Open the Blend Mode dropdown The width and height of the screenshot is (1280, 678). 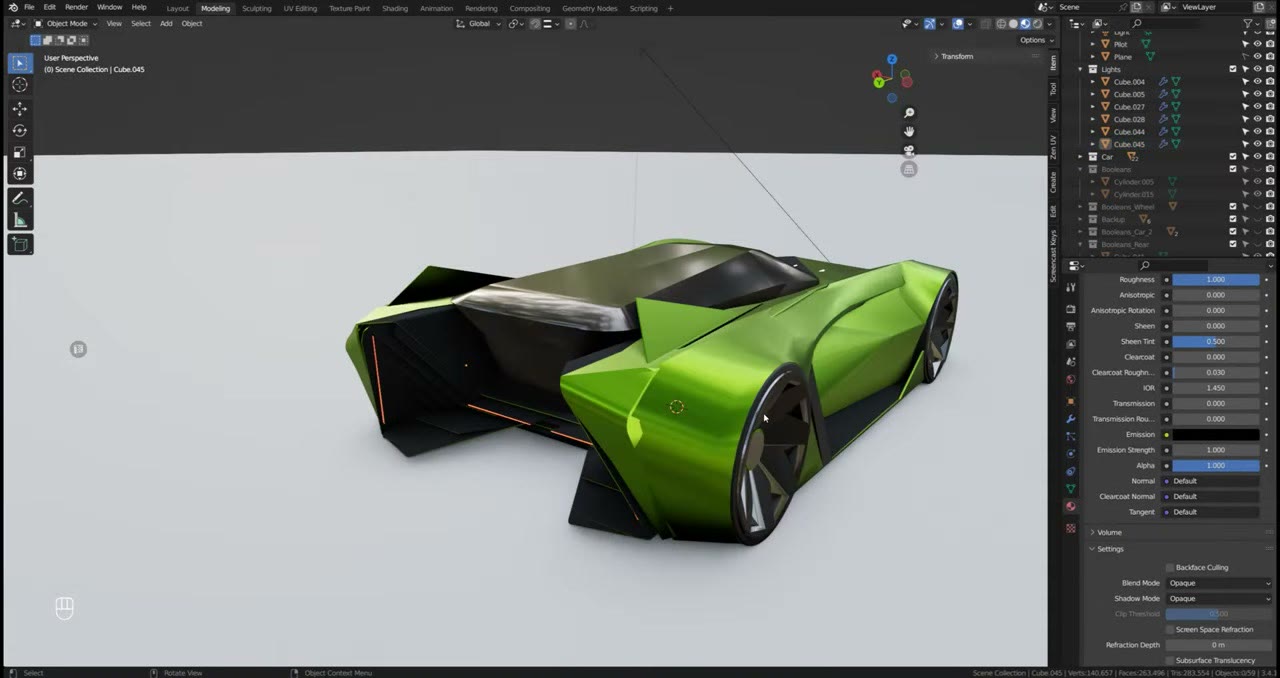pyautogui.click(x=1220, y=583)
